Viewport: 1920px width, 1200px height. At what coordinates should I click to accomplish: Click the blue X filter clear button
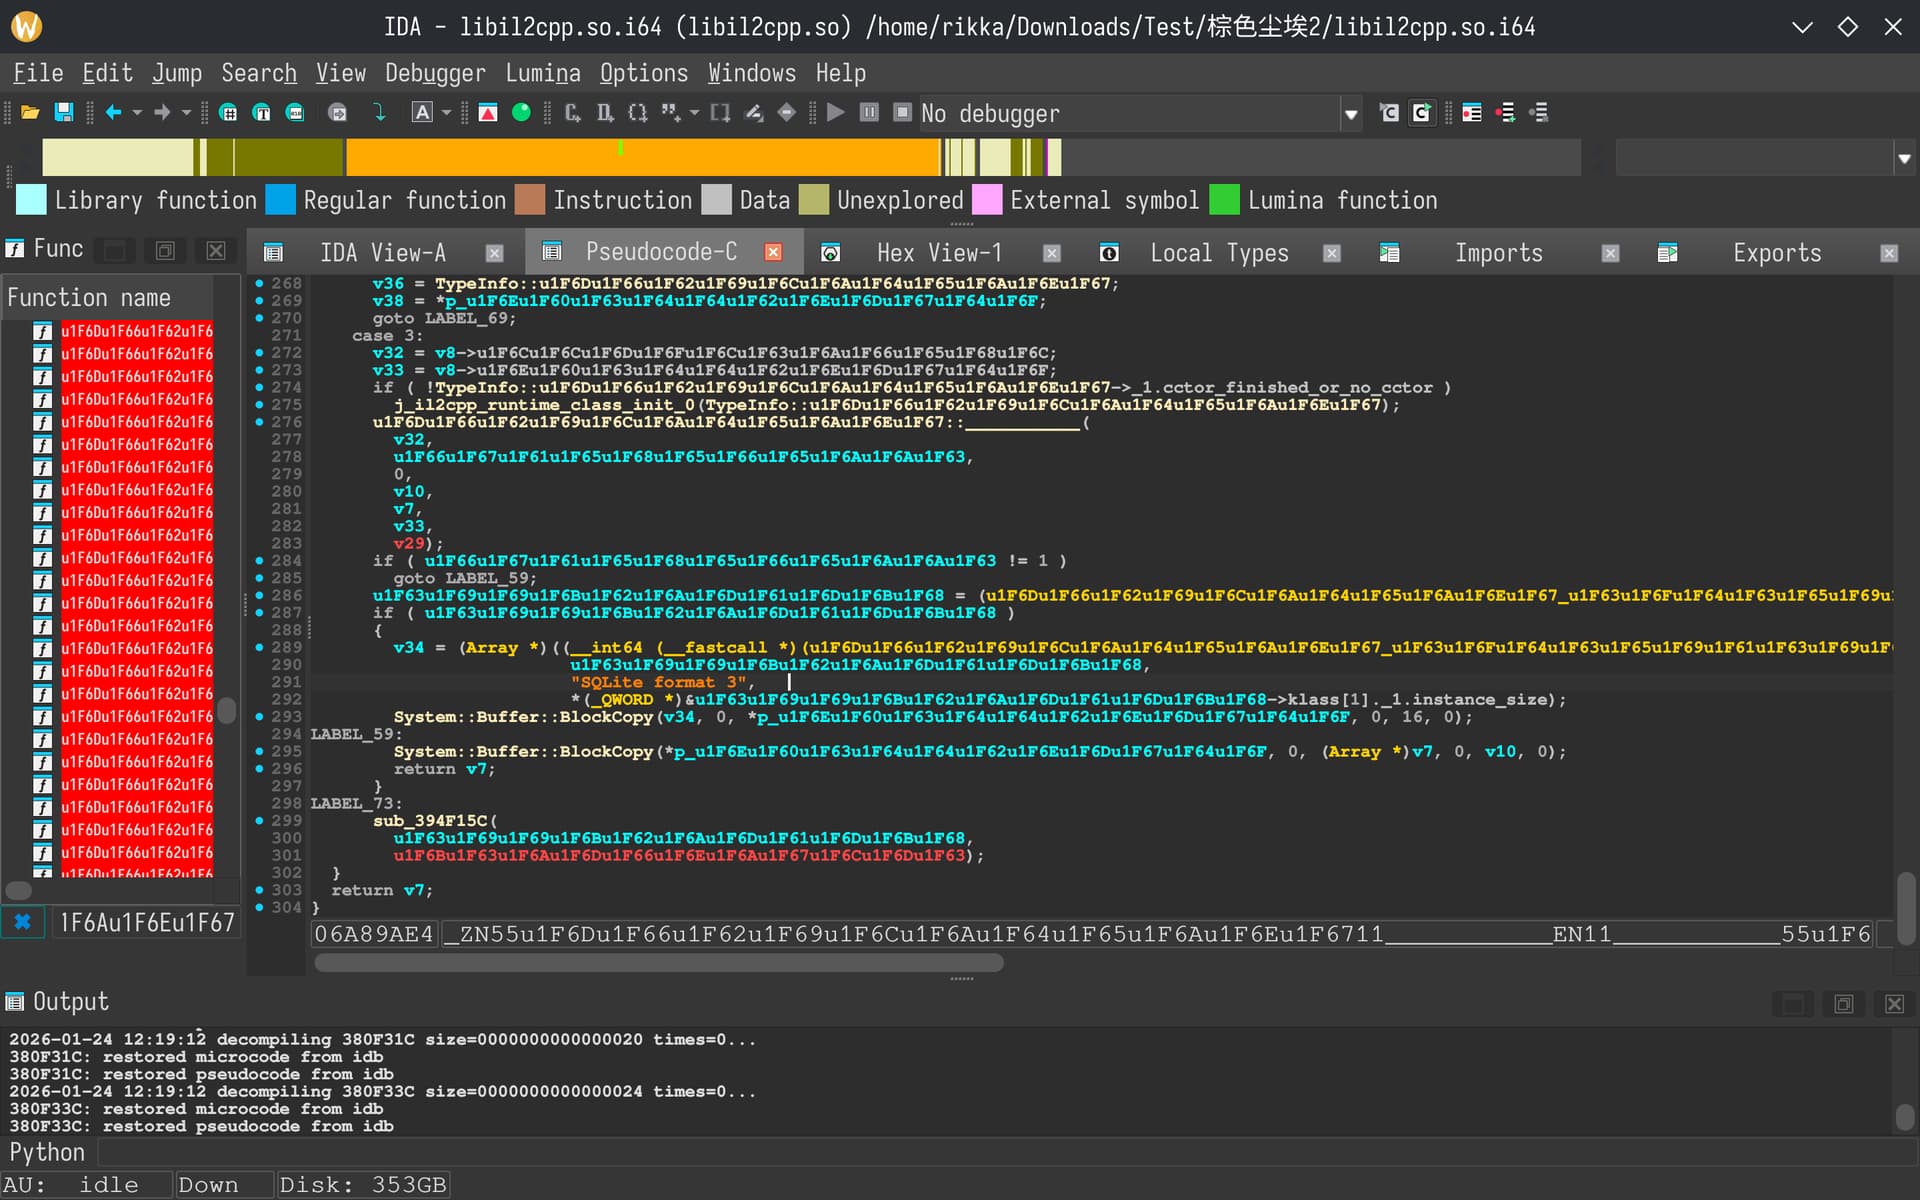[22, 922]
